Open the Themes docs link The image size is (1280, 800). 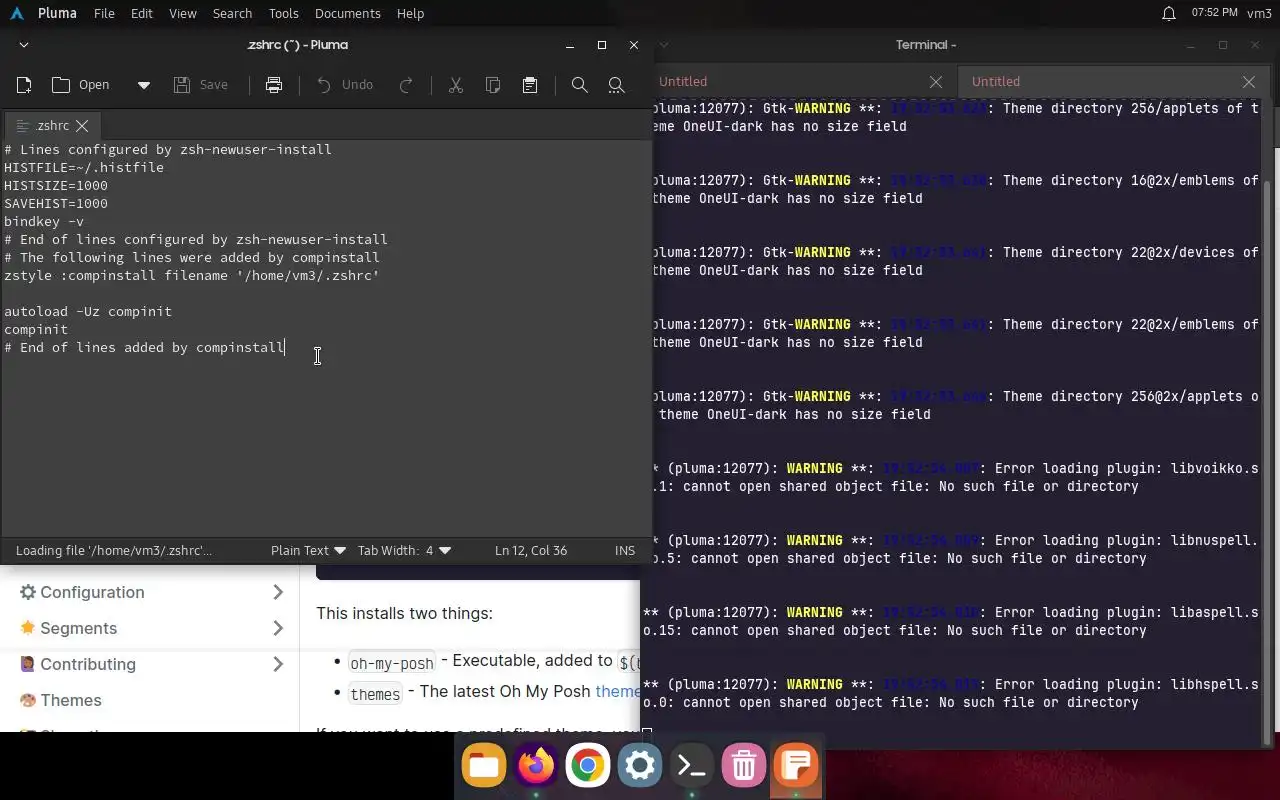tap(71, 701)
